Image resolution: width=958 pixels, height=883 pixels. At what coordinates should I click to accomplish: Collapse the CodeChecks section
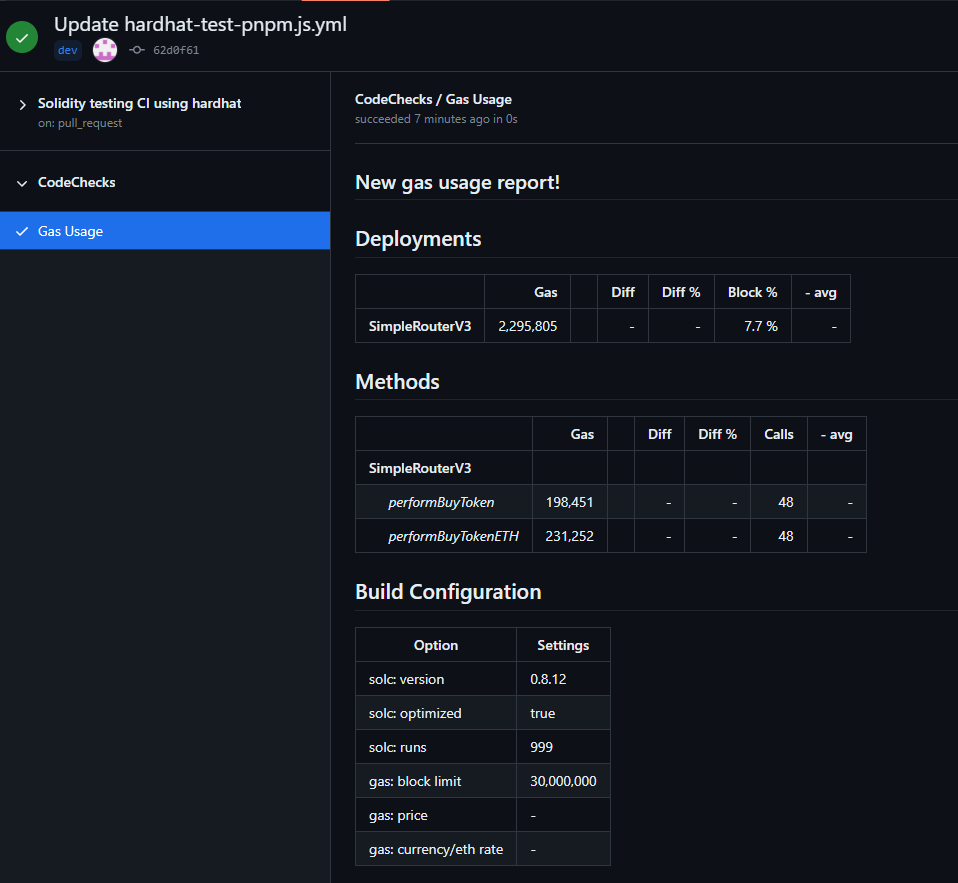click(x=22, y=182)
